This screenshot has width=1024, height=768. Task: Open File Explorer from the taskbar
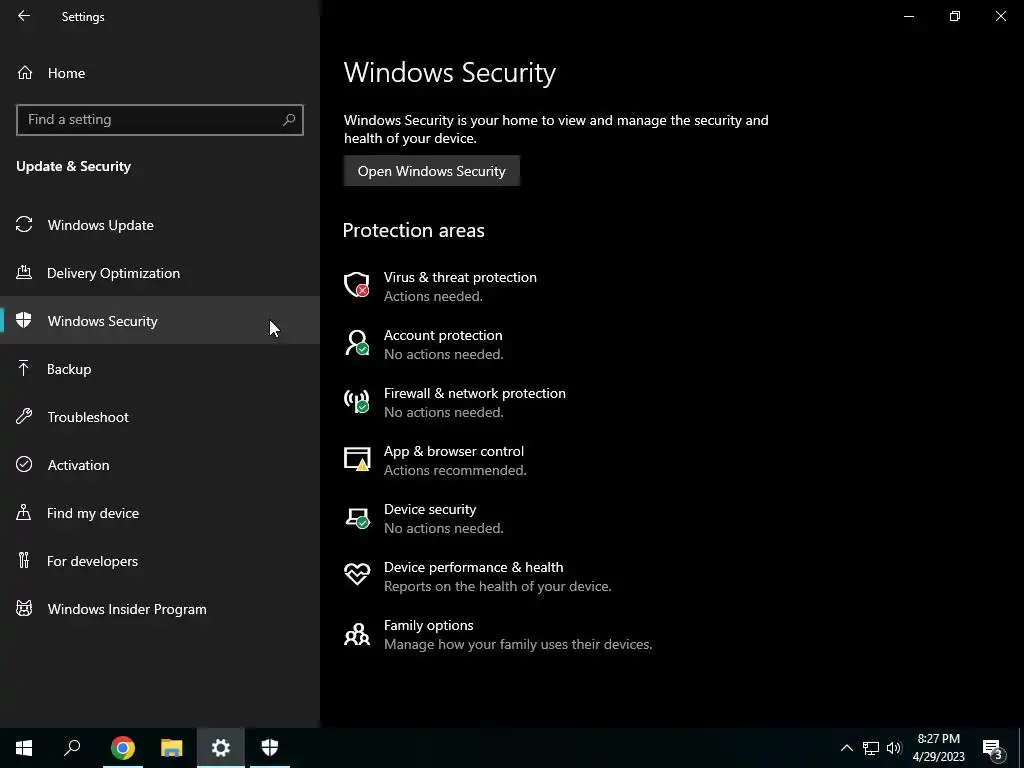coord(172,748)
